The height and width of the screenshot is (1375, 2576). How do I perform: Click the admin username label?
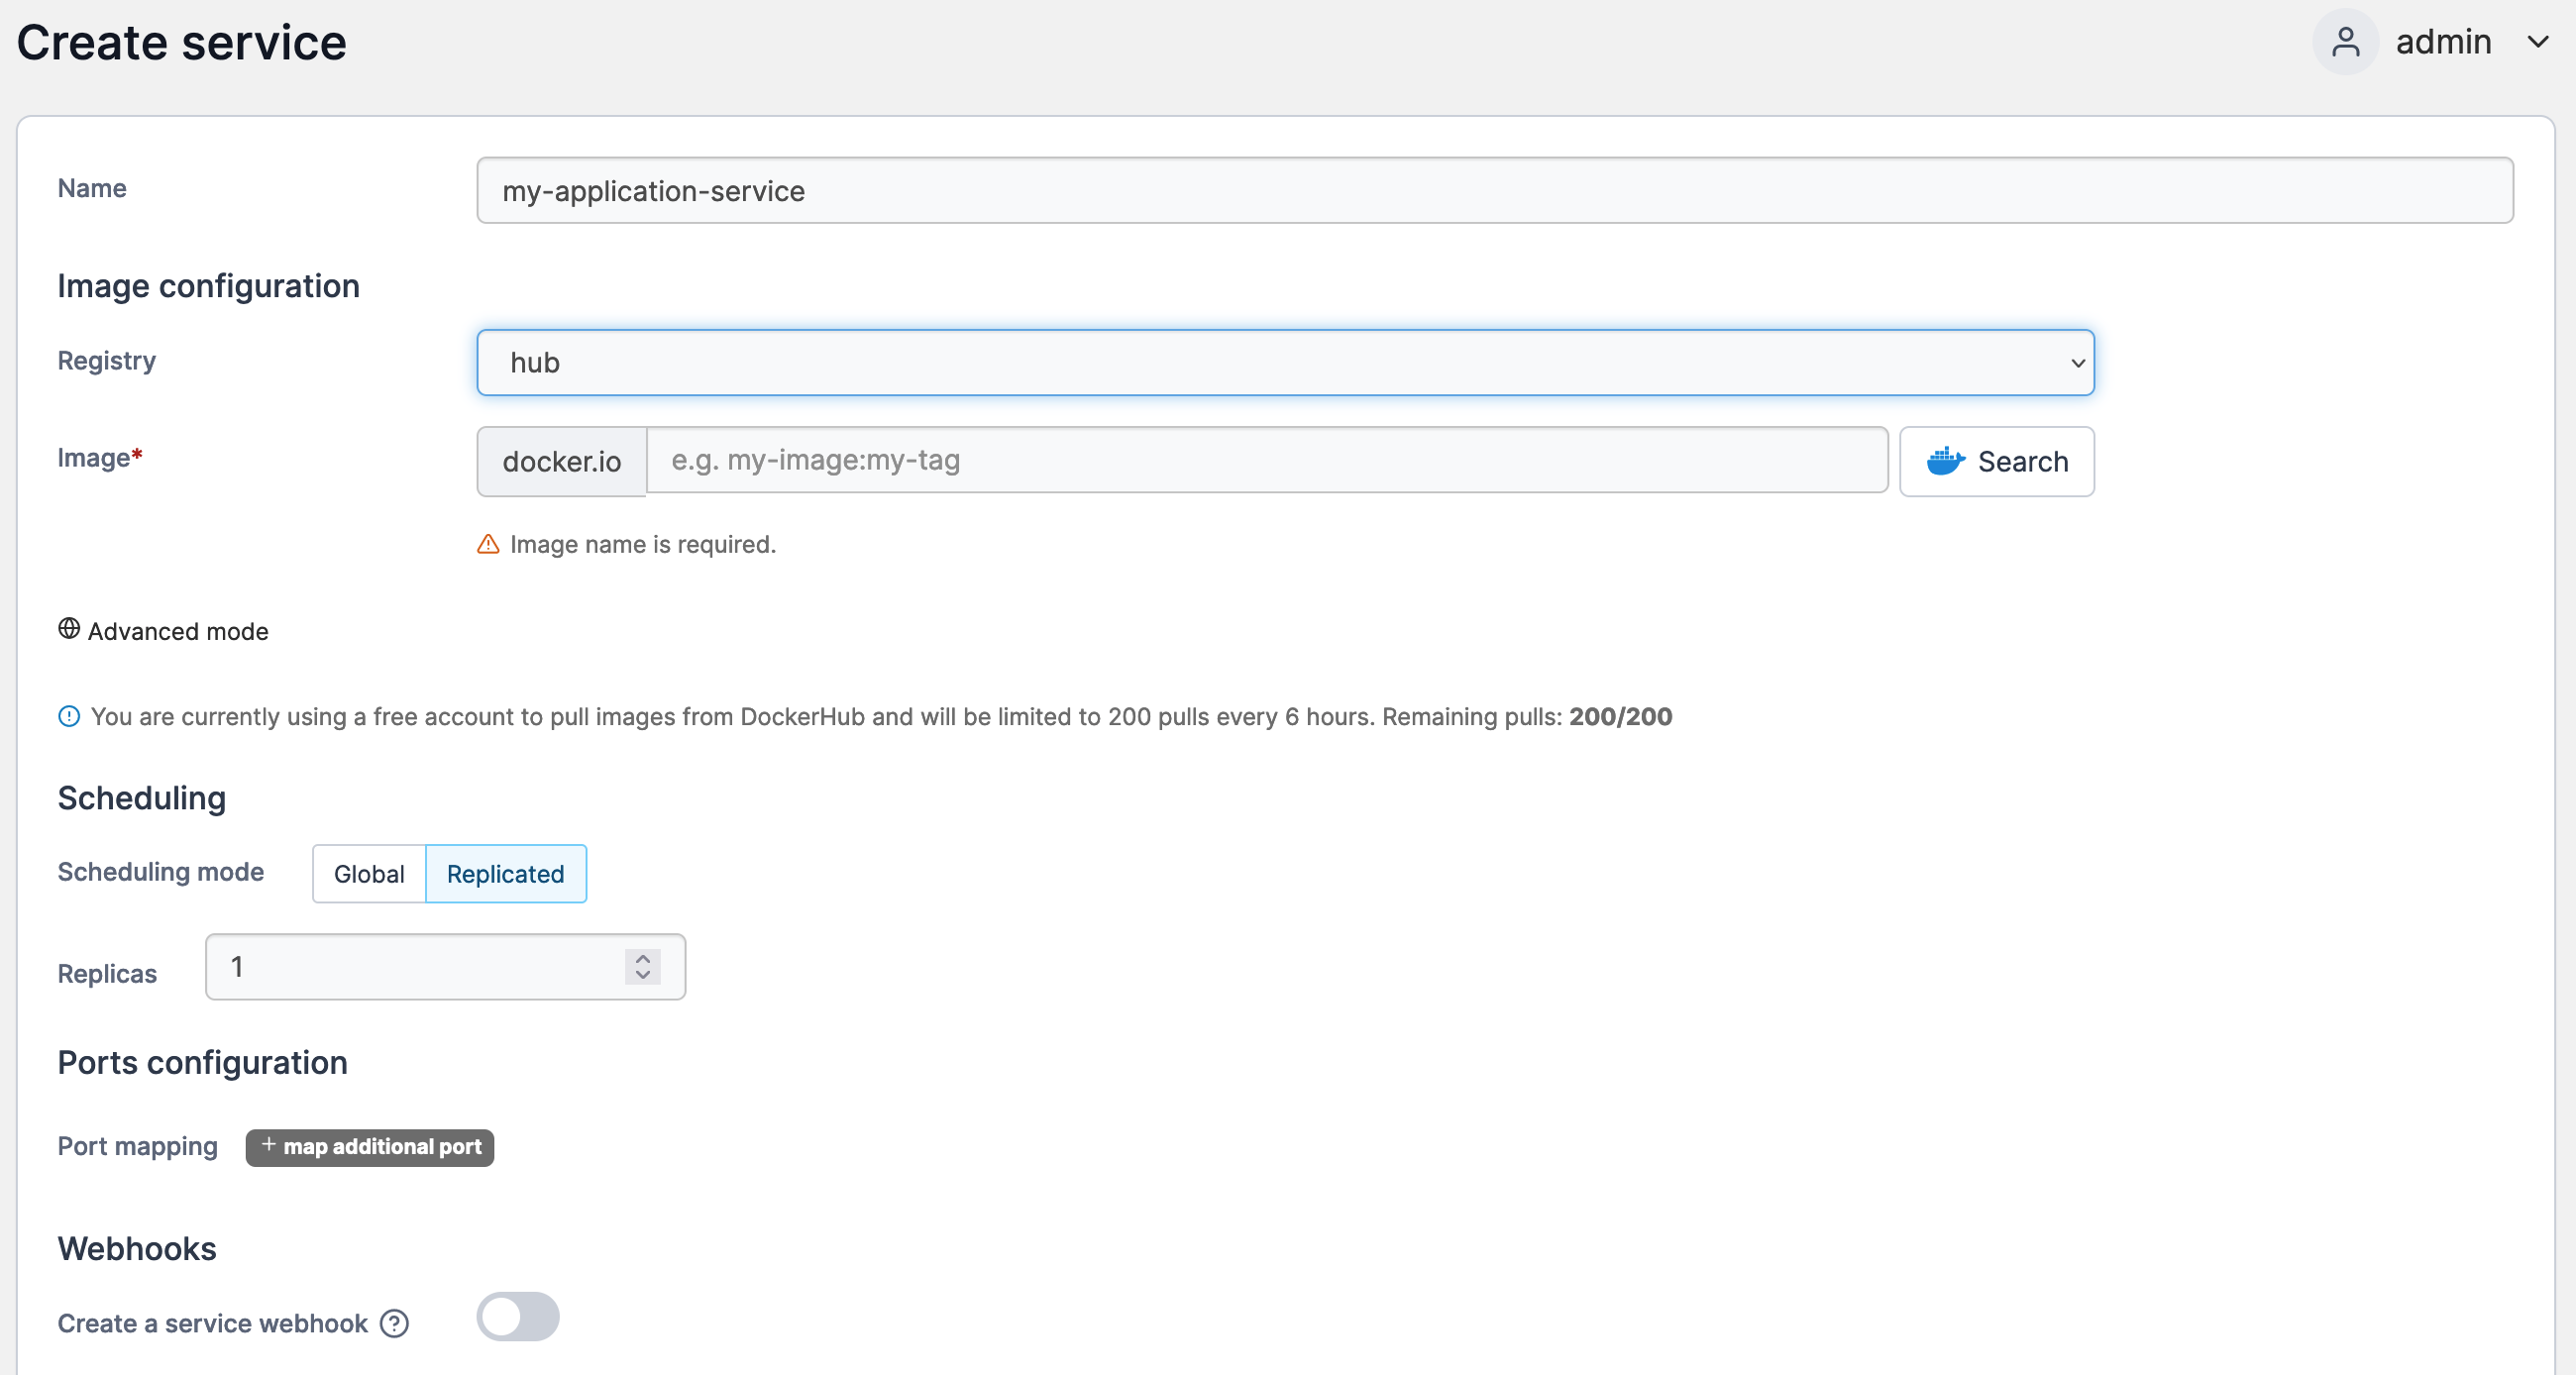(x=2443, y=42)
